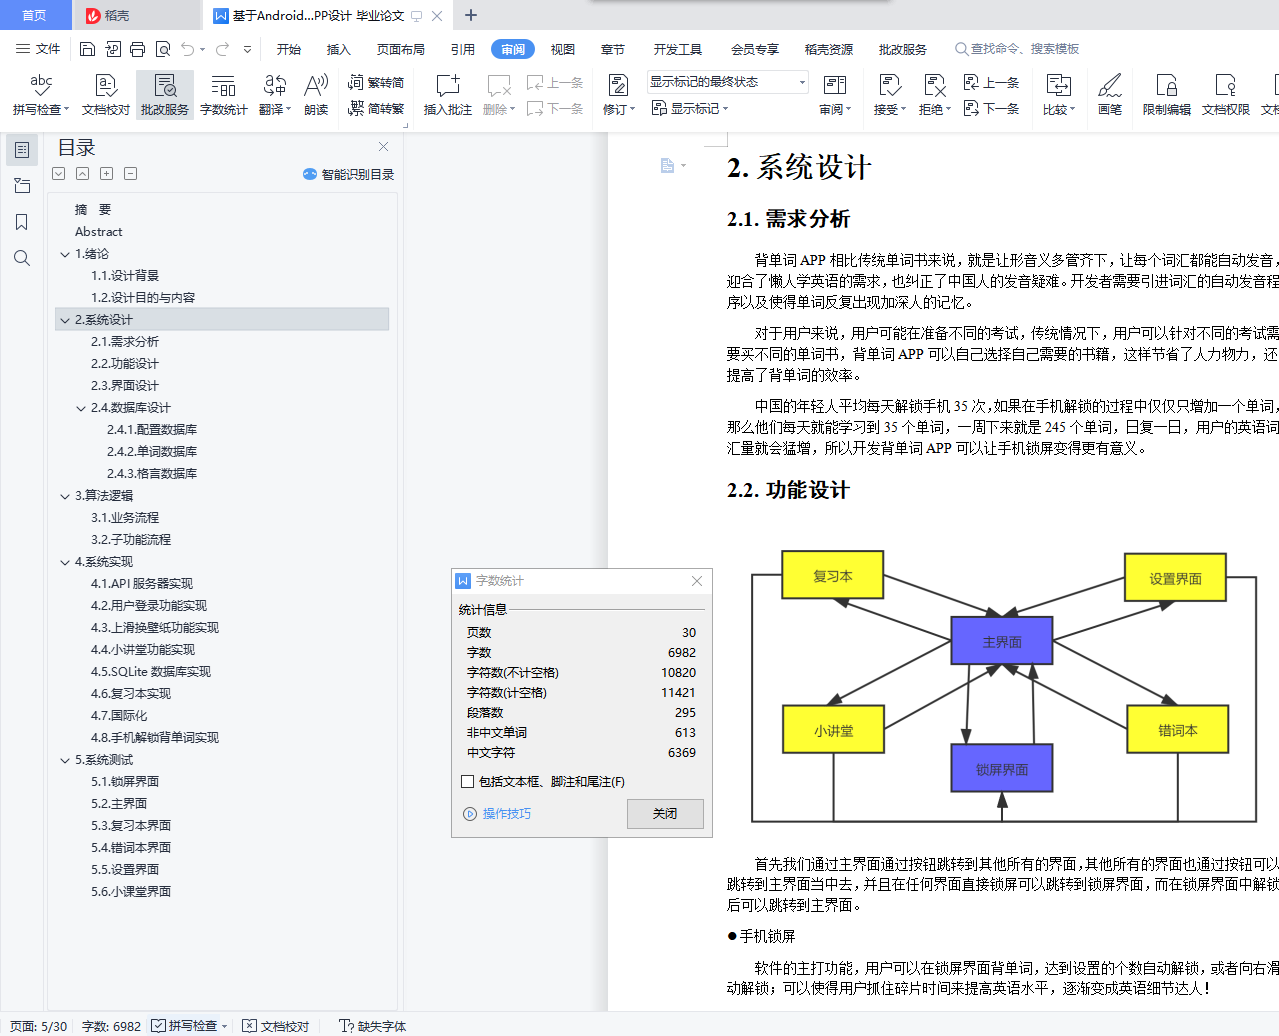Collapse the 1.绪论 tree node

point(65,254)
